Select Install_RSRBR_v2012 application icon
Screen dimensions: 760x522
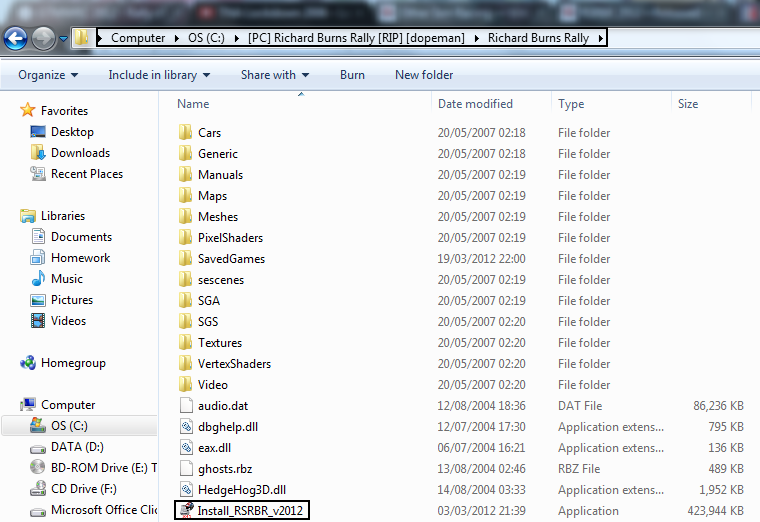pos(186,510)
